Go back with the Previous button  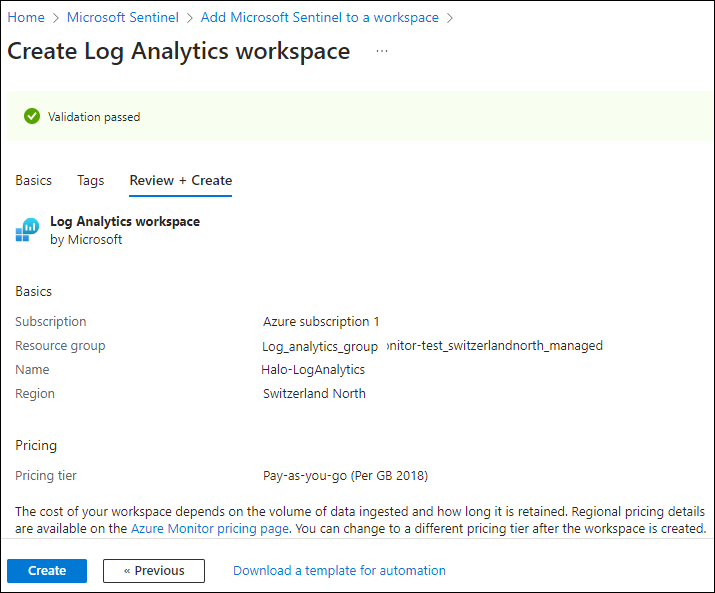(154, 571)
